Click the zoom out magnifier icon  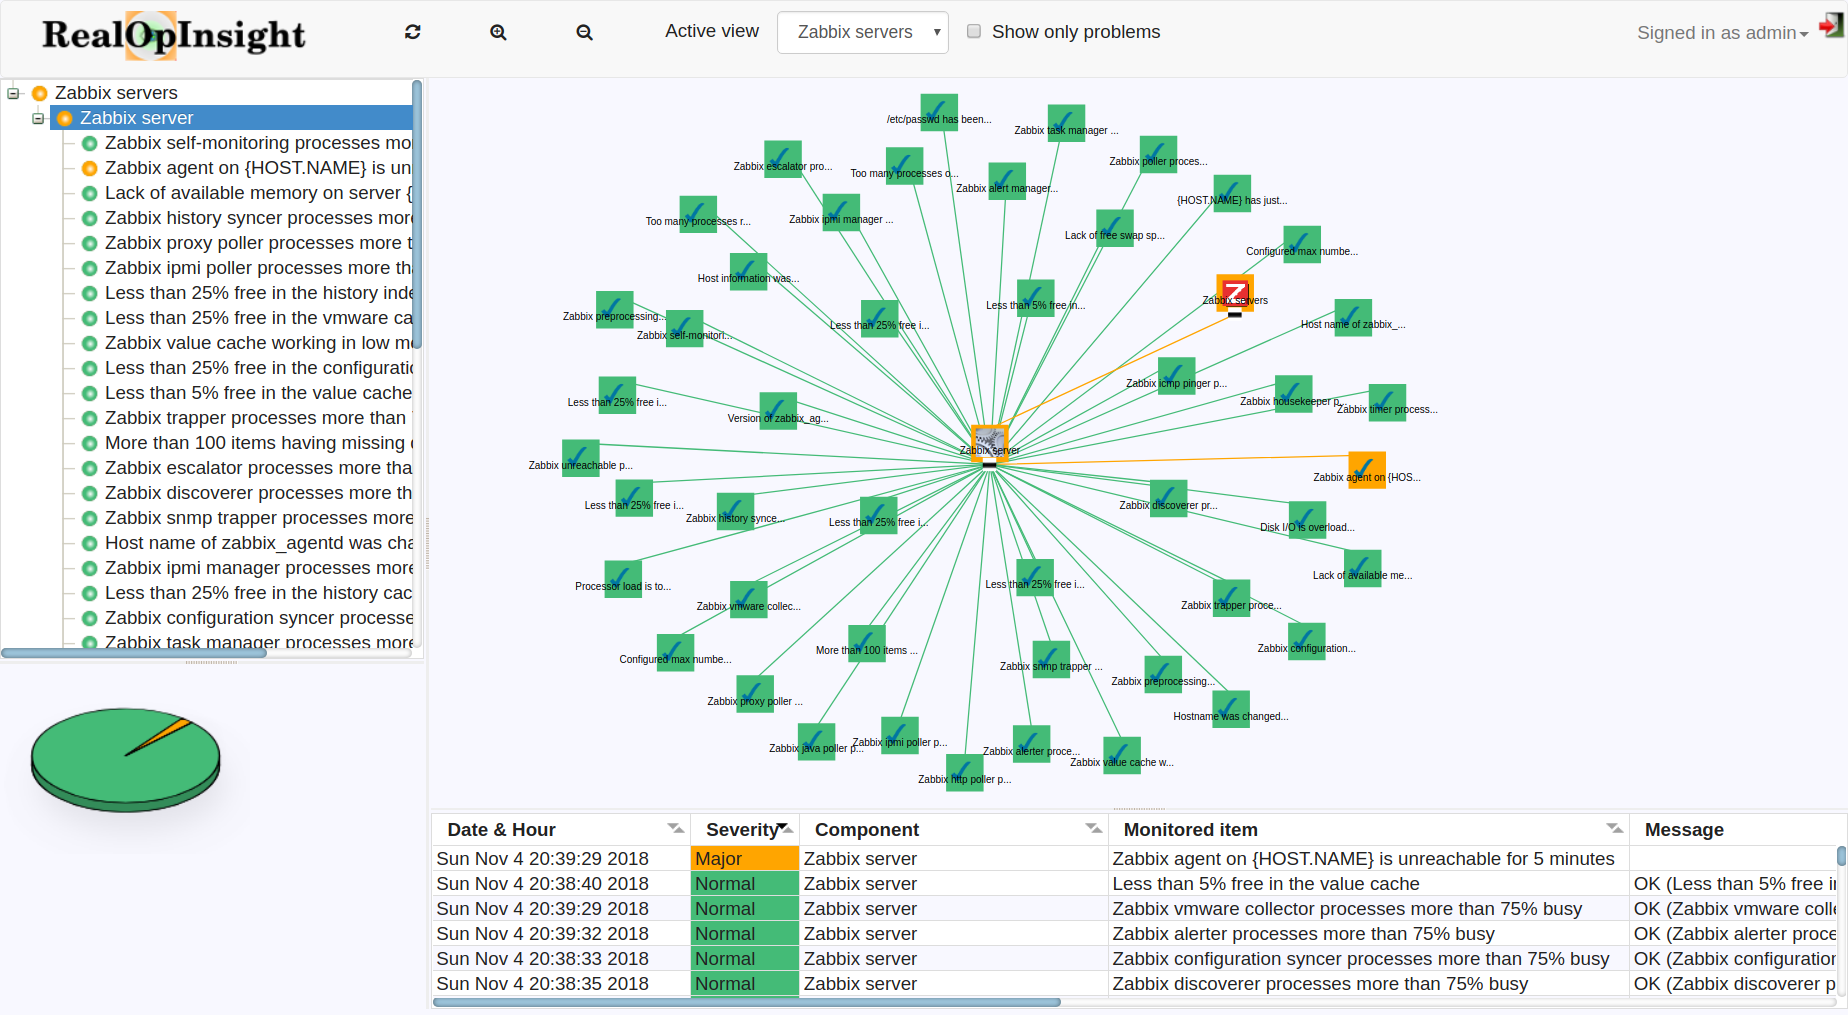coord(584,32)
